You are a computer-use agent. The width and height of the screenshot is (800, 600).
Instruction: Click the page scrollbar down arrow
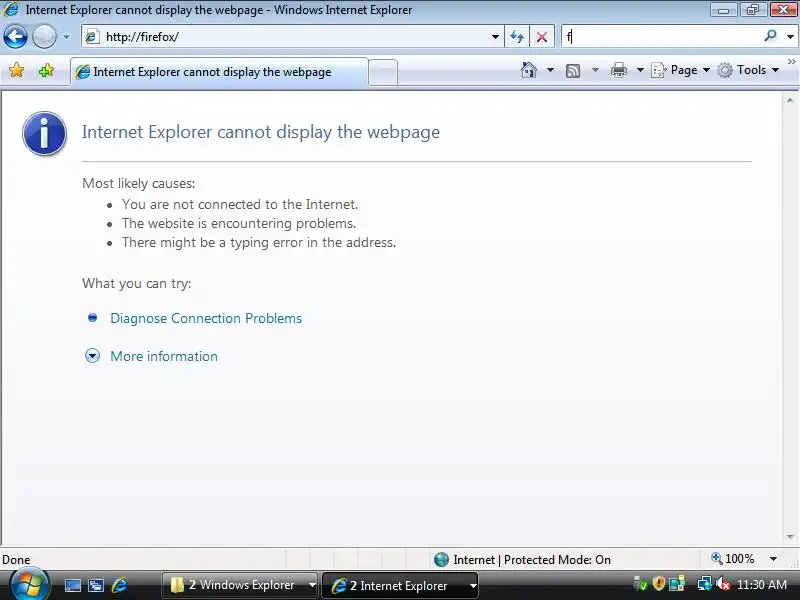point(790,537)
